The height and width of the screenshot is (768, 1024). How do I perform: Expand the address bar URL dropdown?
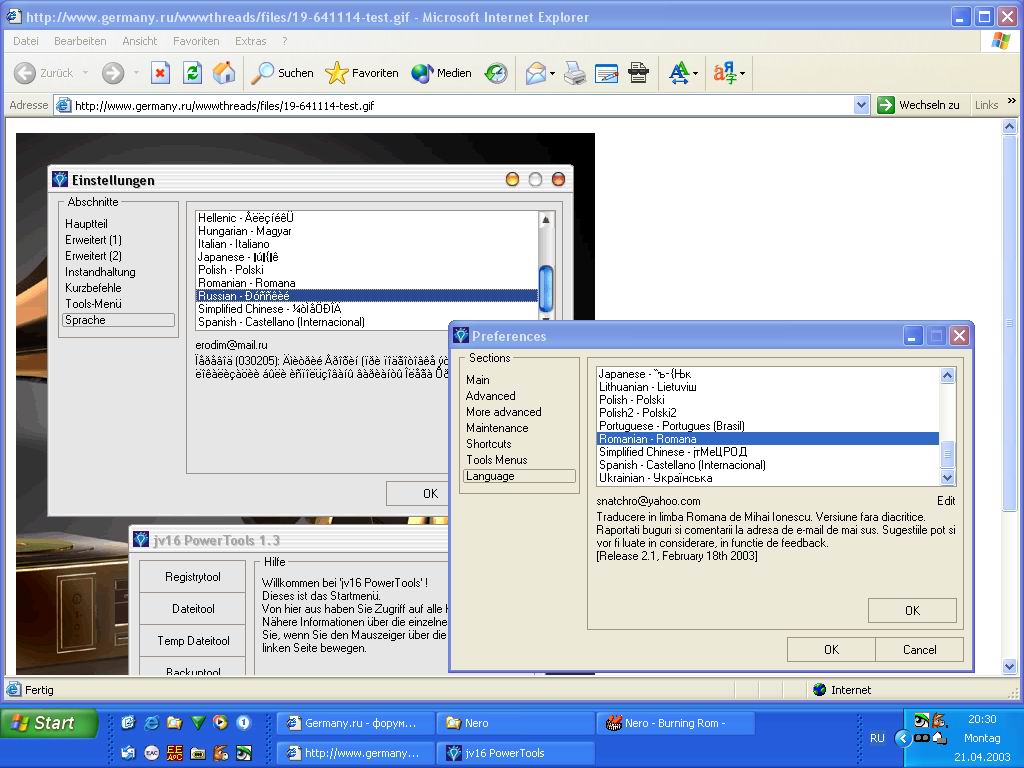[862, 105]
